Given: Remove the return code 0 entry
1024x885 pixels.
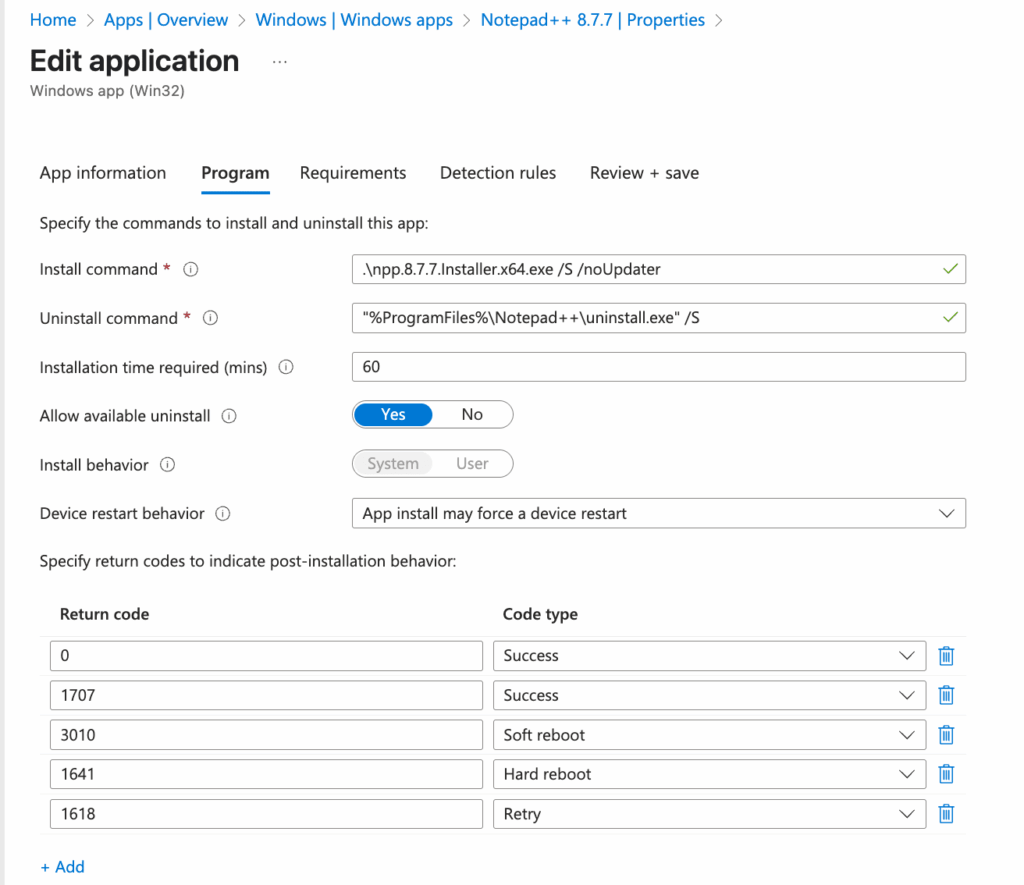Looking at the screenshot, I should 946,655.
